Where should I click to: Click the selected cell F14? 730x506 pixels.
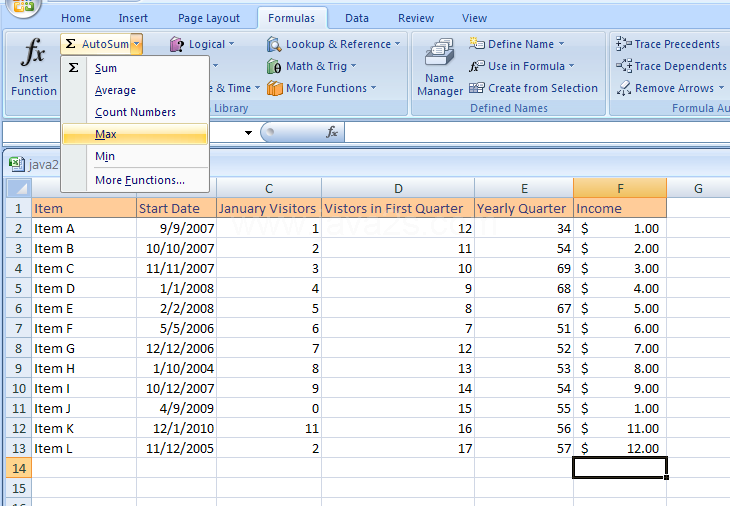[x=620, y=468]
